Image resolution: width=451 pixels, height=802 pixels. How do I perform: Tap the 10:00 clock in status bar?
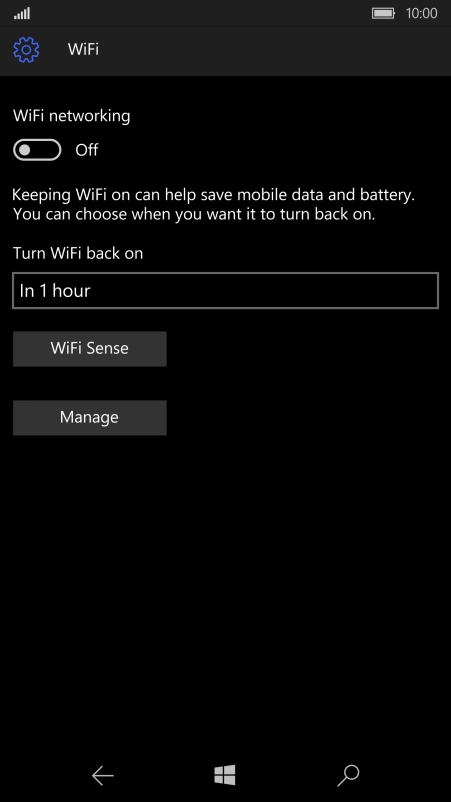tap(421, 13)
